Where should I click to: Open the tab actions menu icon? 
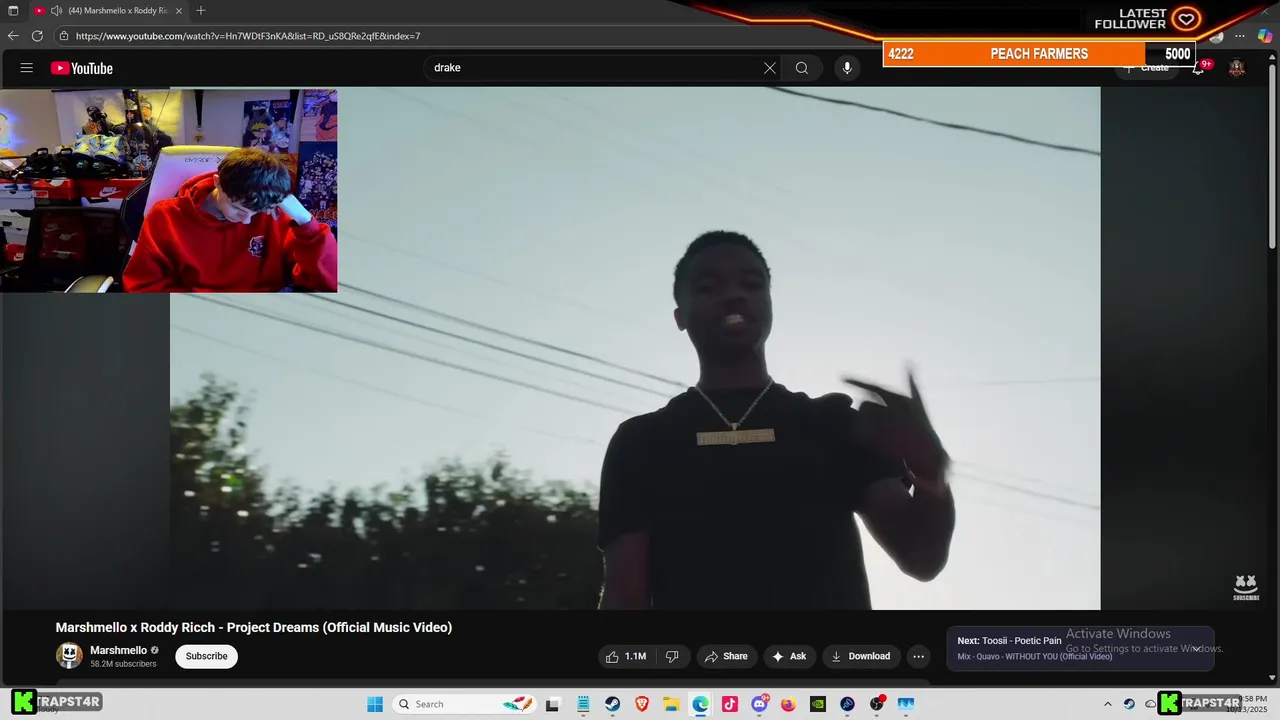13,11
